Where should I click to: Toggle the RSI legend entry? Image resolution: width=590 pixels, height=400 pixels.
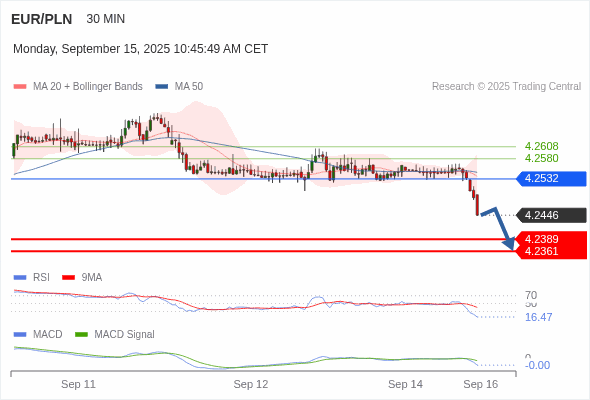point(32,277)
